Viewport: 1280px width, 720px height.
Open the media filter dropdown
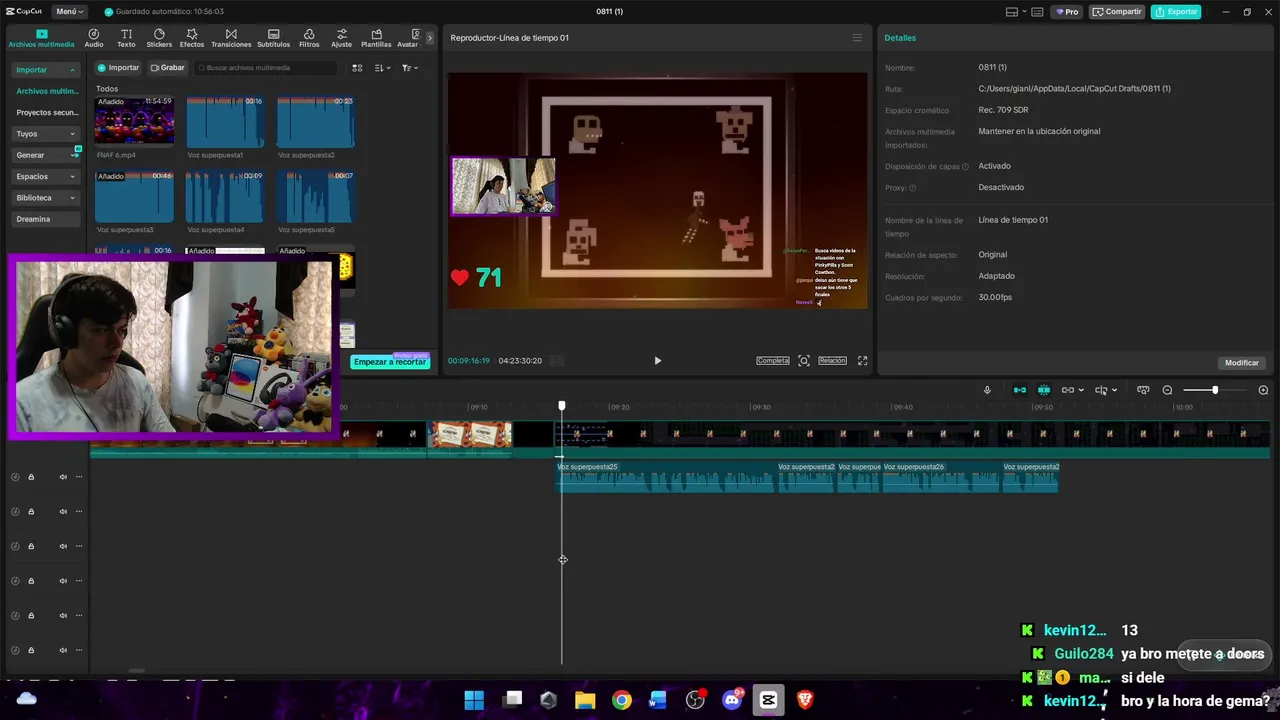410,68
